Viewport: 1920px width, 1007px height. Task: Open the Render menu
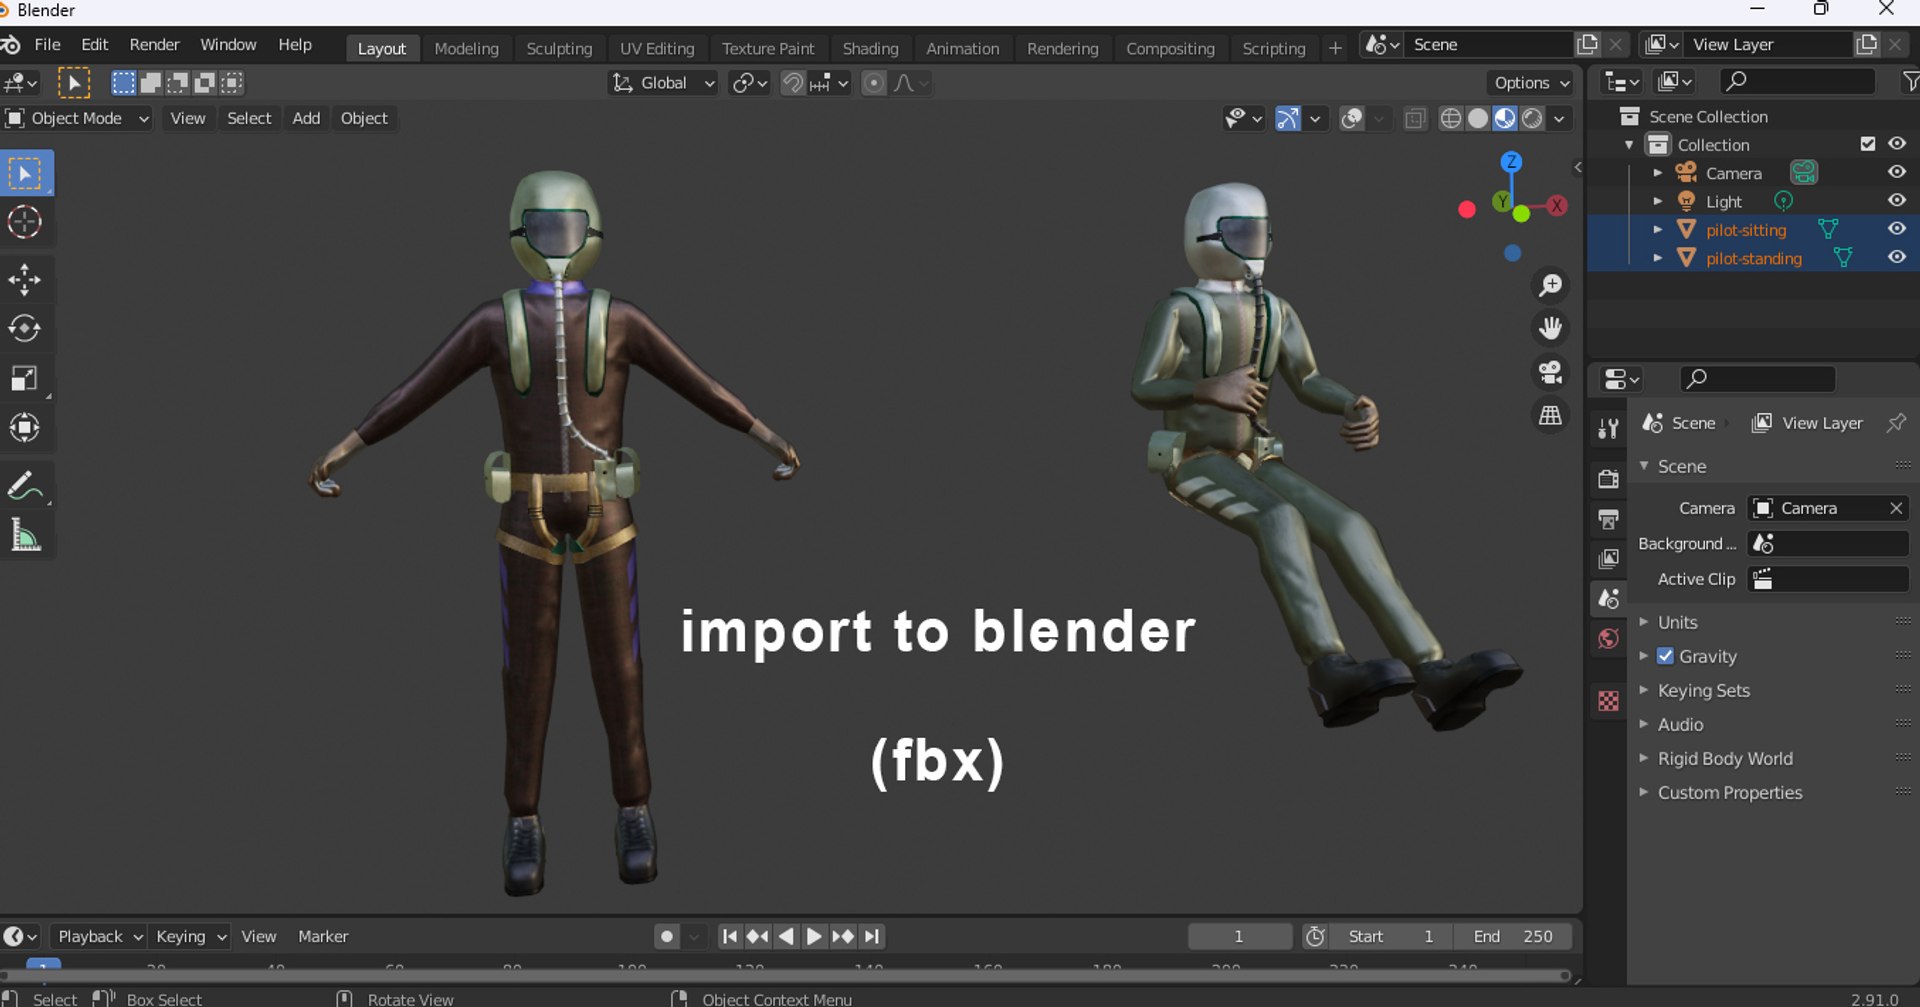tap(154, 45)
